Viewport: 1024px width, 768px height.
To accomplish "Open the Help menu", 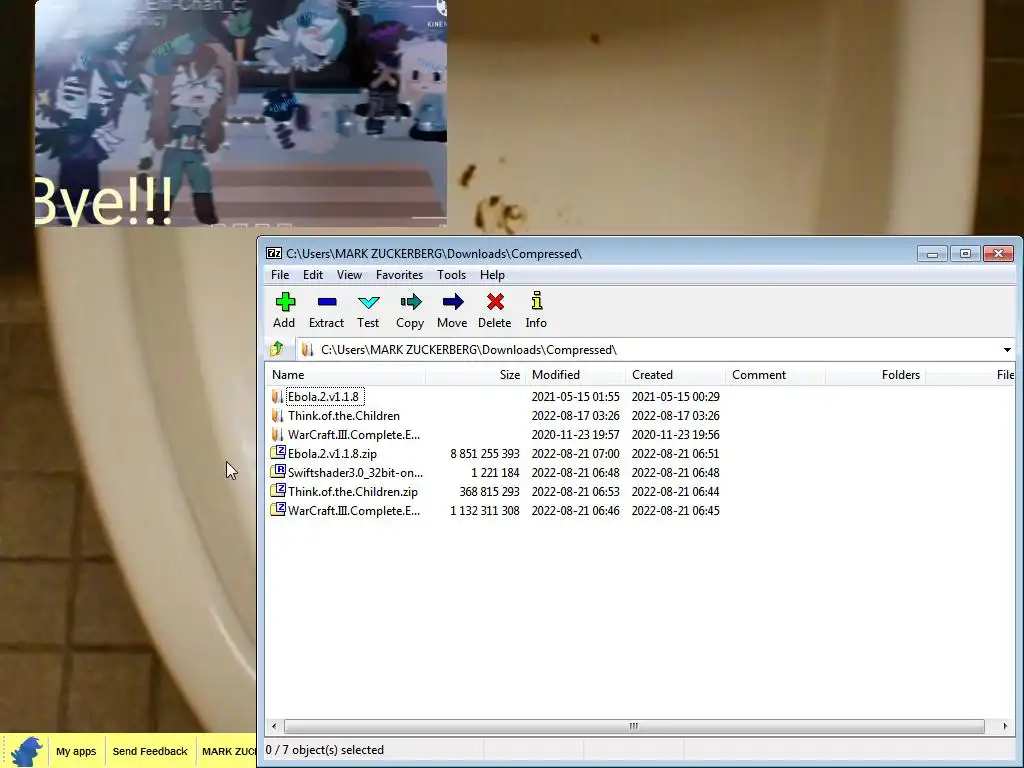I will click(492, 275).
